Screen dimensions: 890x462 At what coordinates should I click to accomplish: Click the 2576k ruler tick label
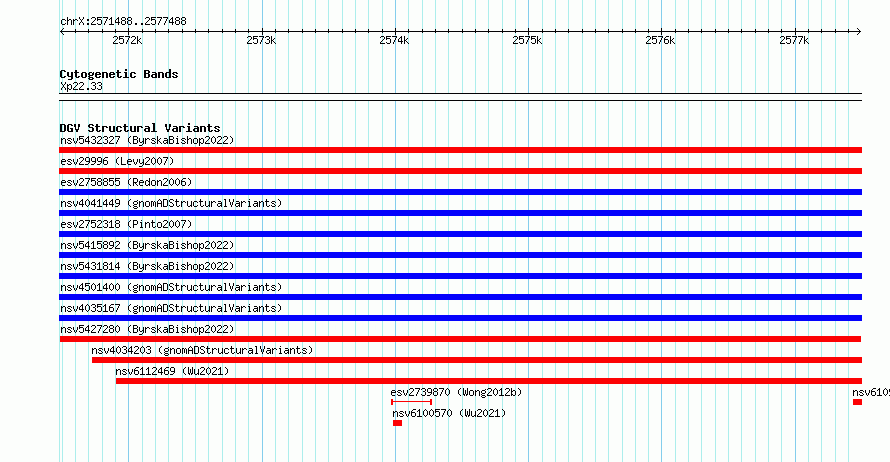coord(660,40)
